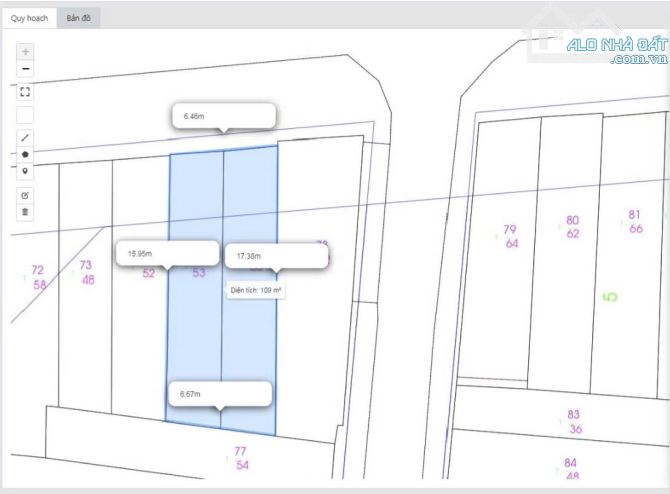
Task: Select the draw line measurement tool
Action: tap(25, 138)
